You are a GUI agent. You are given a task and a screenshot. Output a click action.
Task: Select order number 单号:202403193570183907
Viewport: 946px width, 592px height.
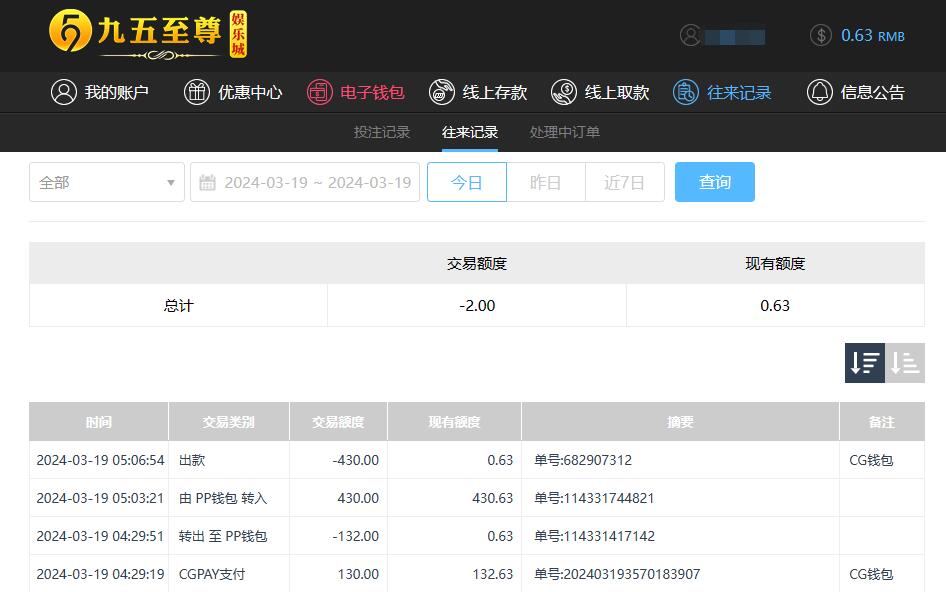617,574
